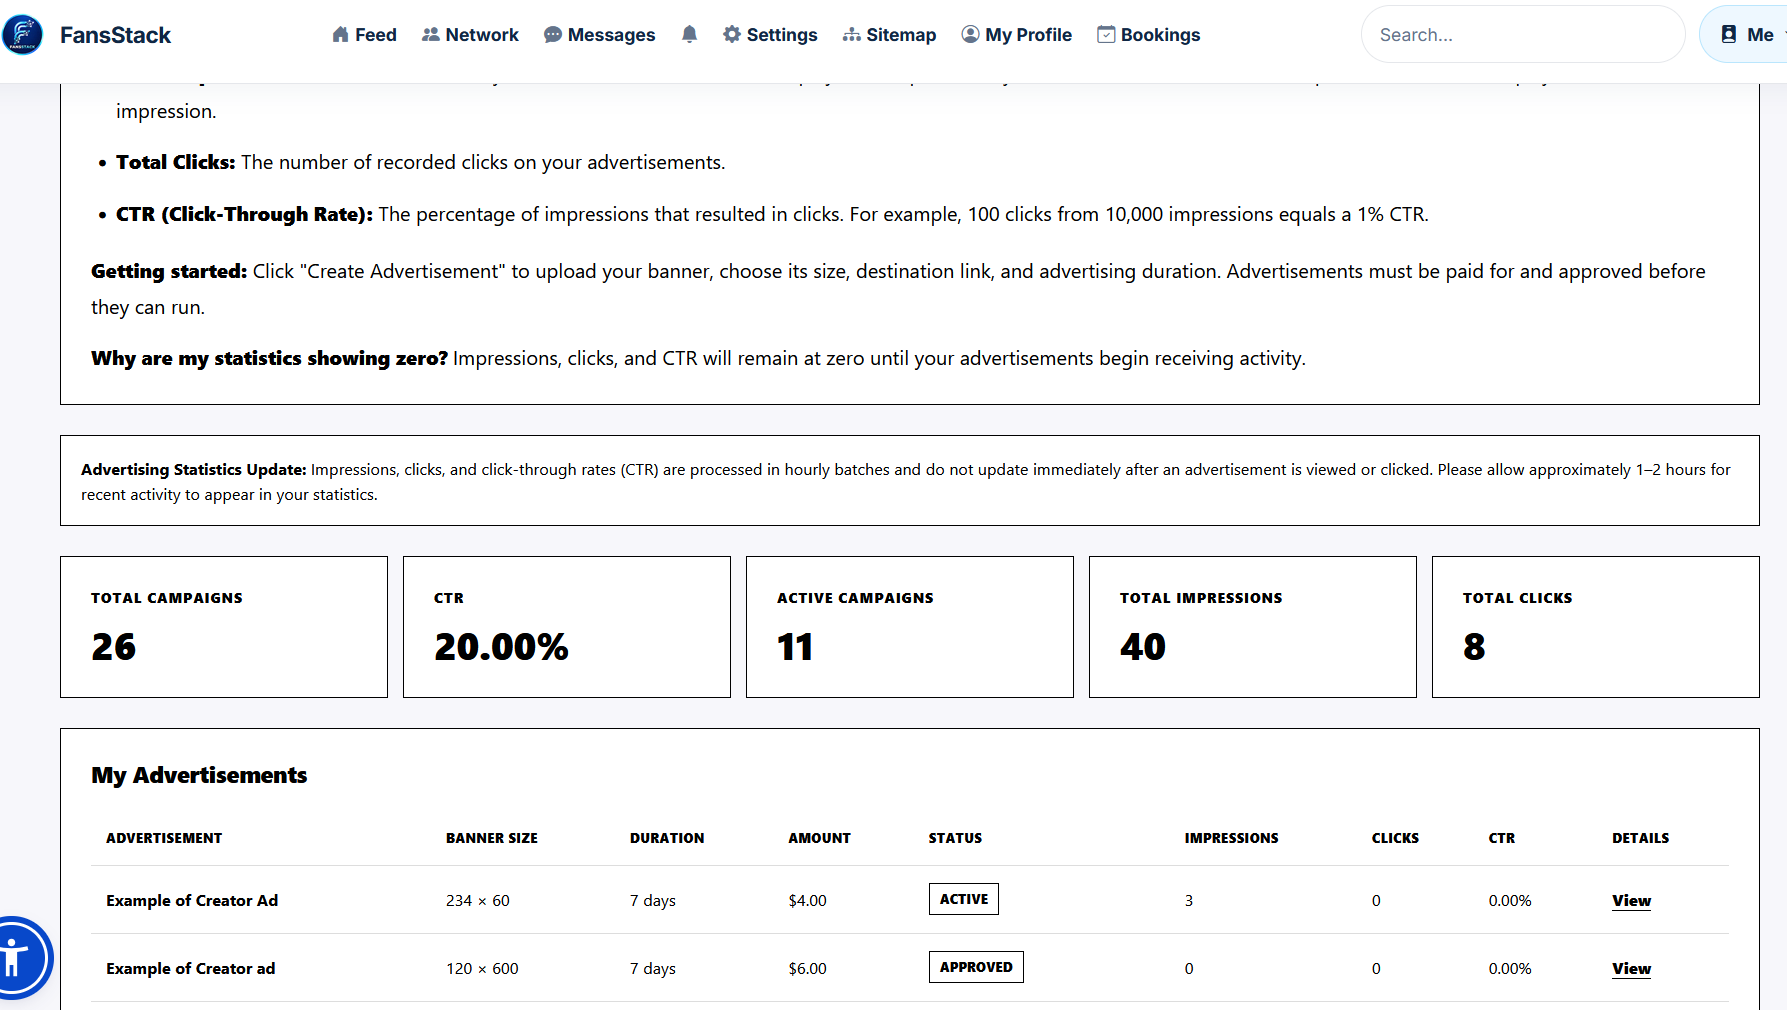This screenshot has width=1787, height=1010.
Task: Open the Sitemap link
Action: tap(889, 35)
